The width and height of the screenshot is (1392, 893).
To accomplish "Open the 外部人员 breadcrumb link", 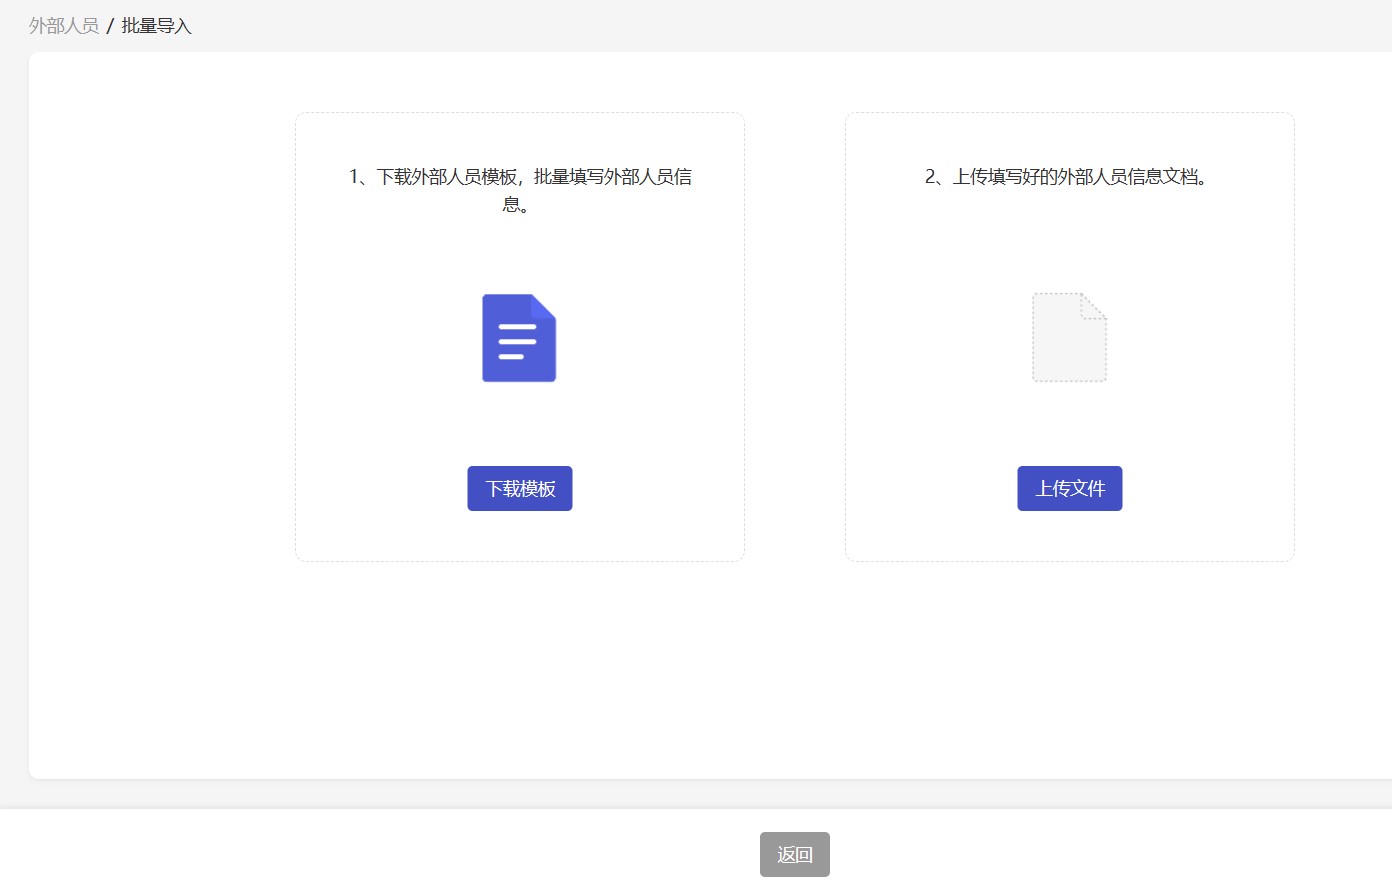I will coord(64,26).
